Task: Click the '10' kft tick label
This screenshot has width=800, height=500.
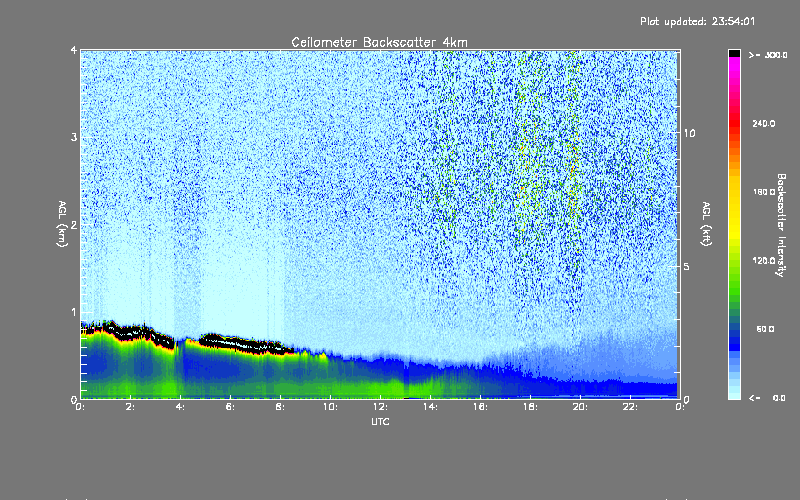Action: (689, 133)
